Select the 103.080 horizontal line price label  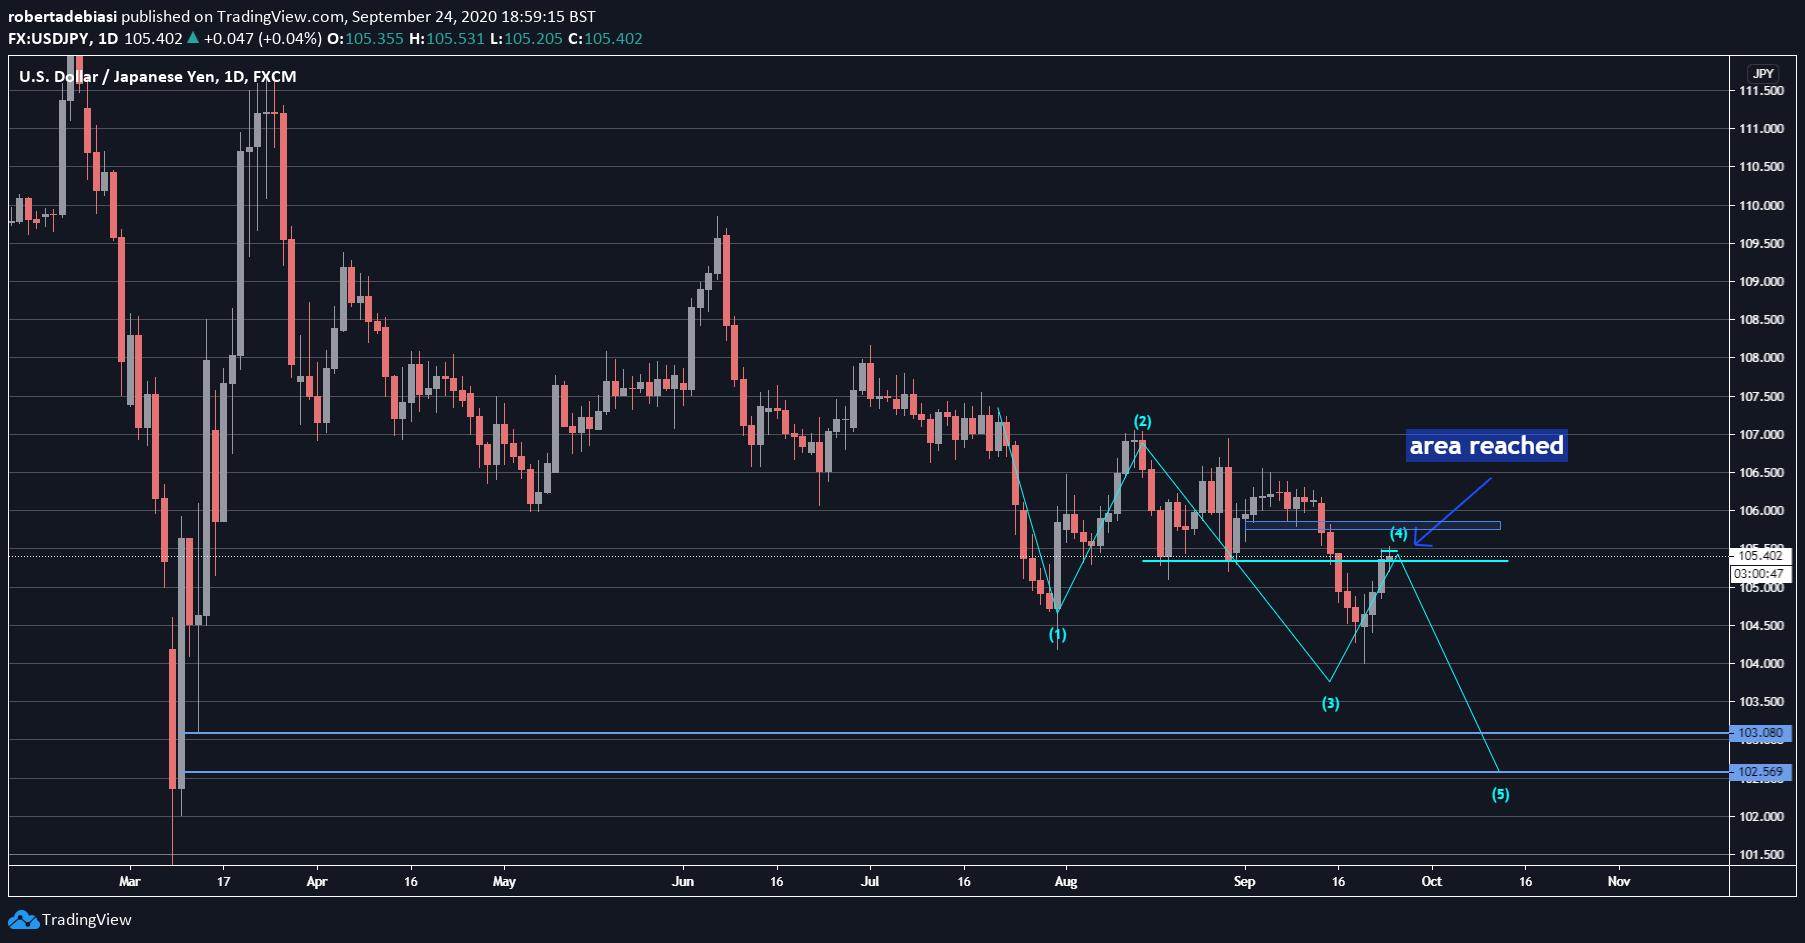click(1760, 733)
